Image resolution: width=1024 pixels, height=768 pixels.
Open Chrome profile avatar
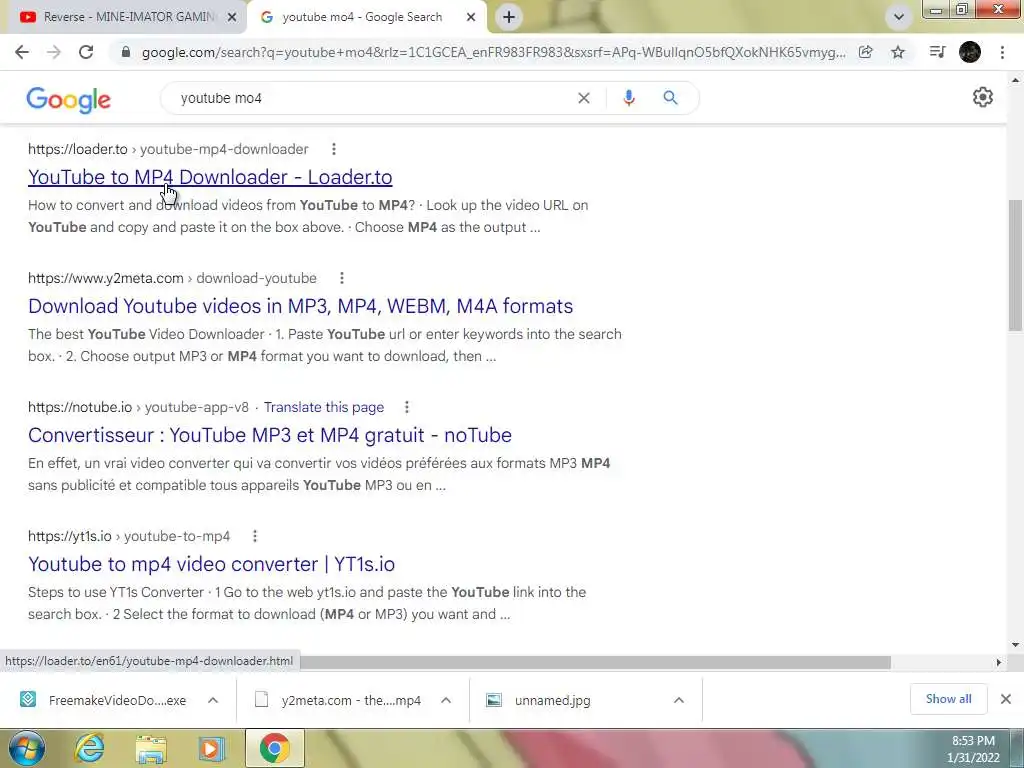[x=970, y=52]
